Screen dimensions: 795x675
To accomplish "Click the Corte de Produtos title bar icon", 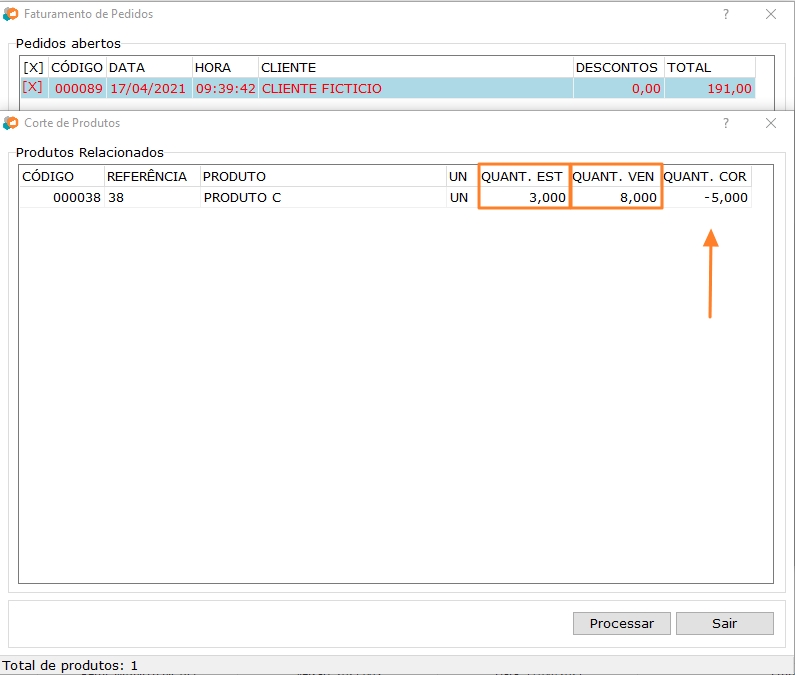I will pyautogui.click(x=11, y=123).
